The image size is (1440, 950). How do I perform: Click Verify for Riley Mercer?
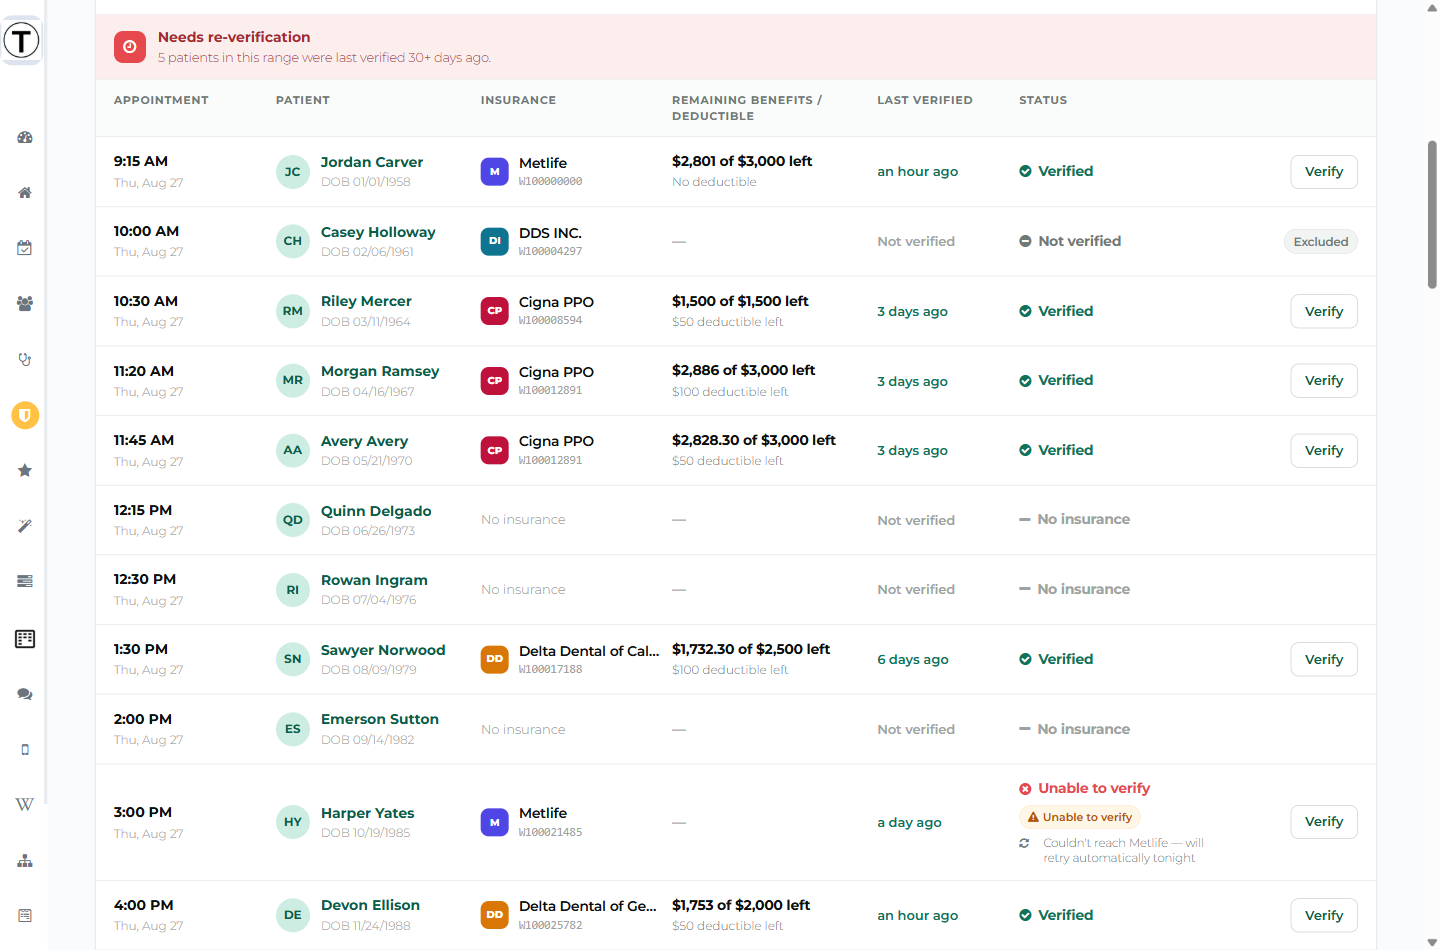click(x=1324, y=311)
